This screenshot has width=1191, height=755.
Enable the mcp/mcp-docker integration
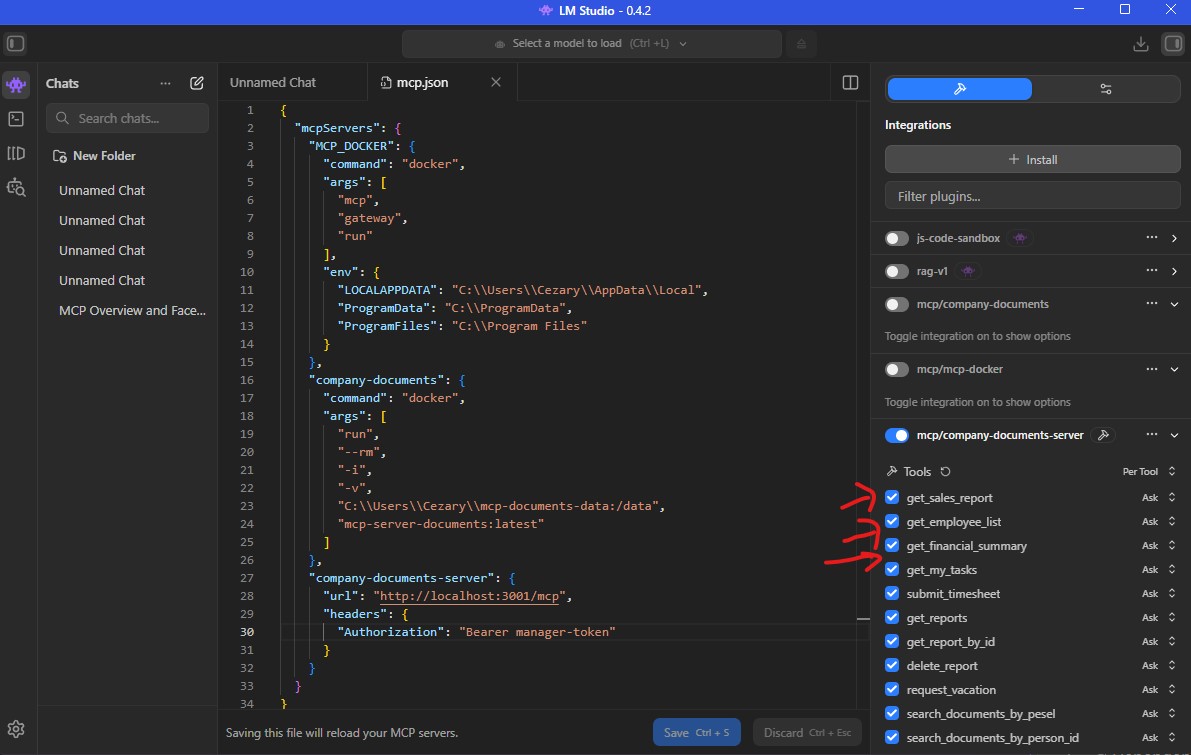(897, 370)
